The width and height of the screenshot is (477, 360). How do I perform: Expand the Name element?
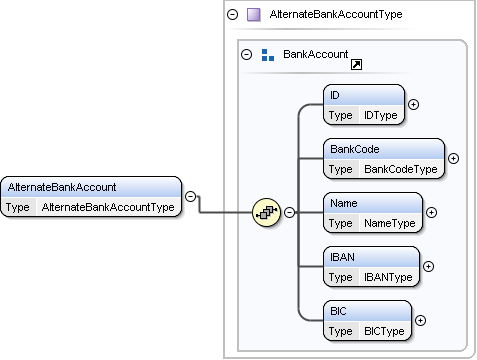(431, 212)
